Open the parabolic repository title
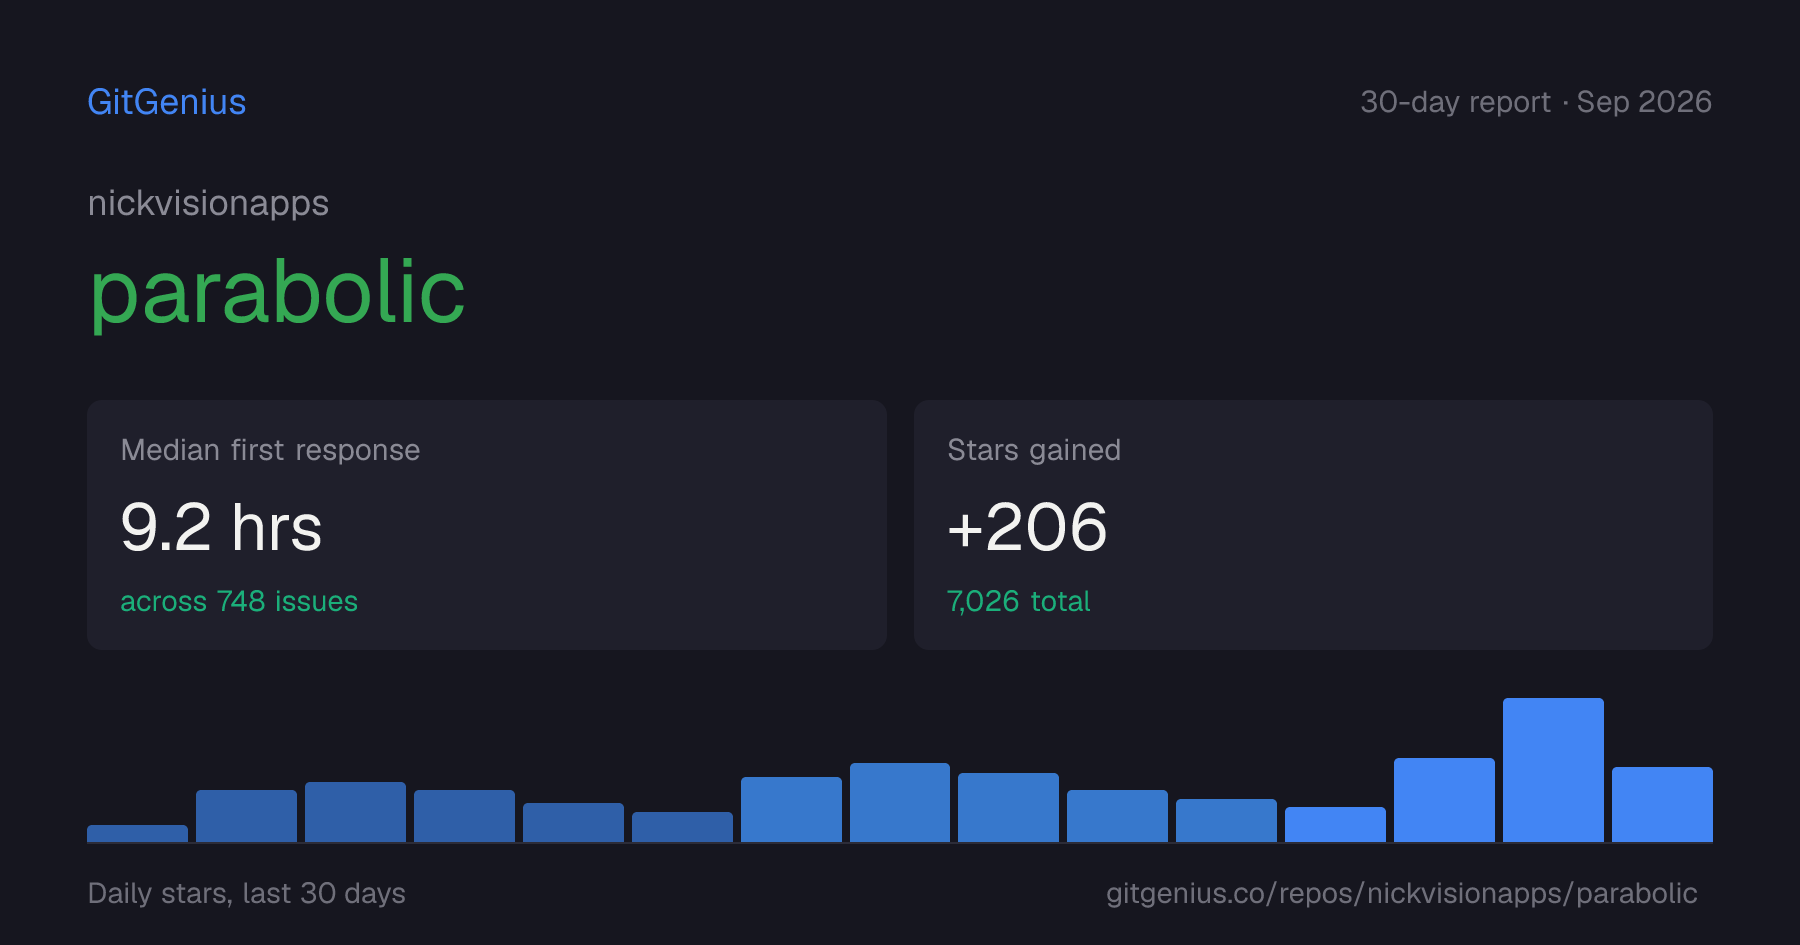 [277, 292]
